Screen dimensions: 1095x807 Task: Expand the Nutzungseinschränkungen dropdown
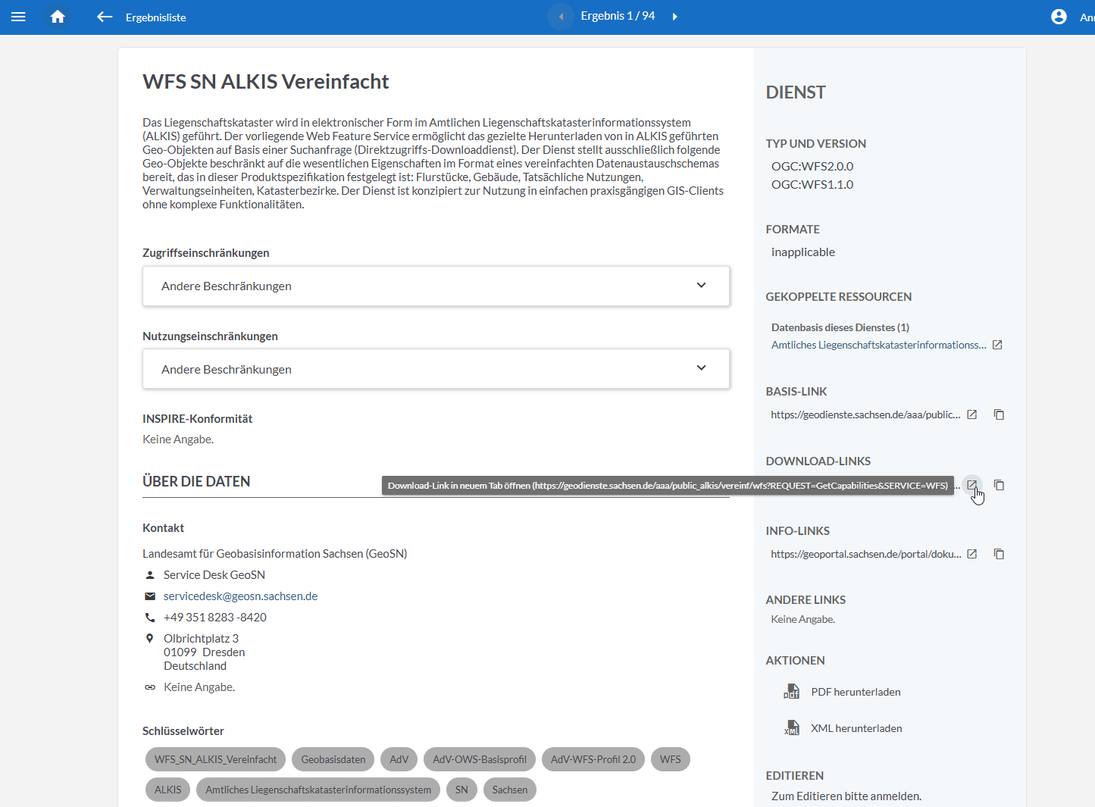[x=701, y=368]
